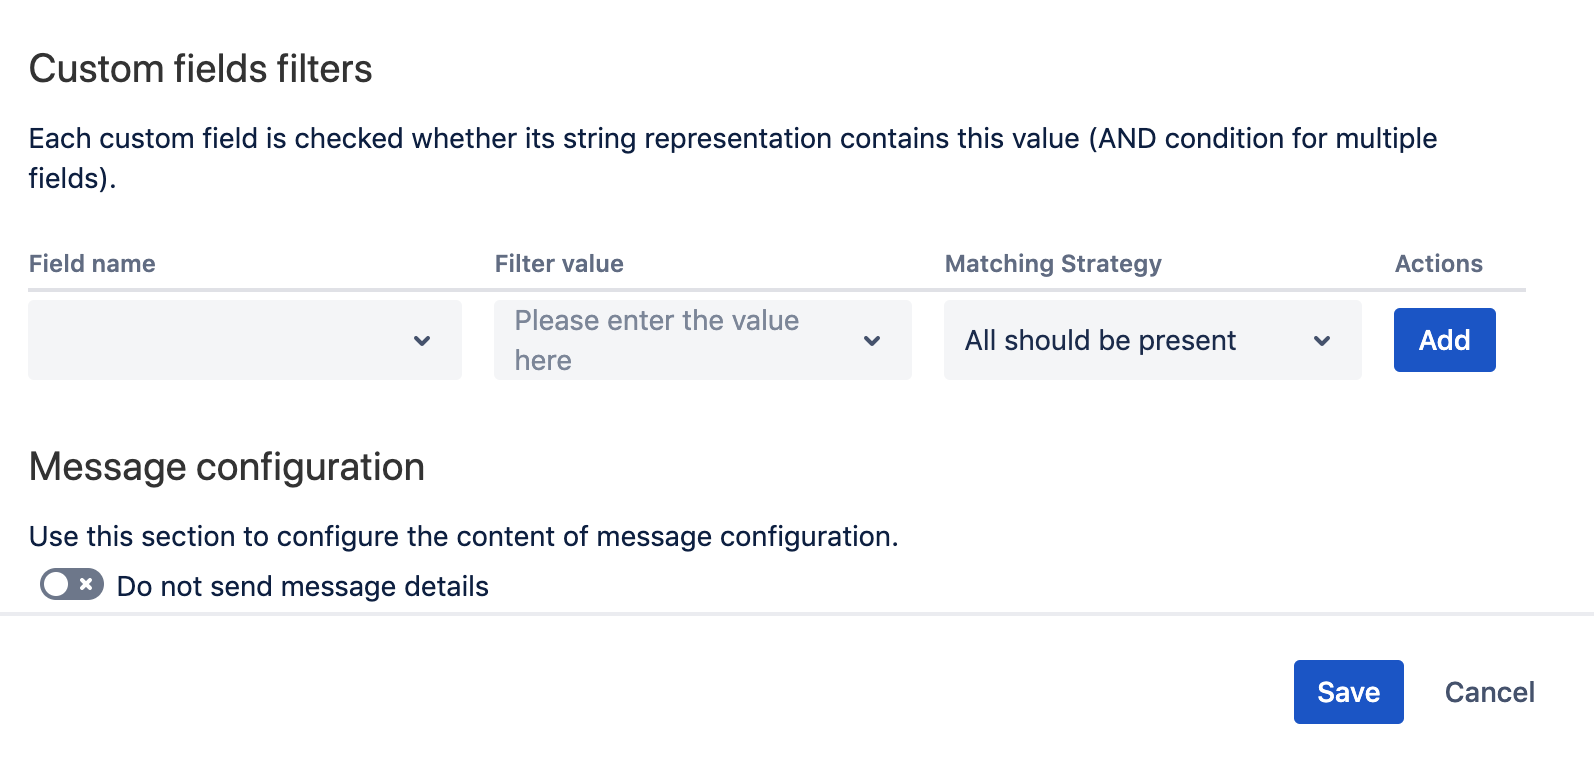Click the Field name column header
This screenshot has width=1594, height=758.
(x=92, y=264)
